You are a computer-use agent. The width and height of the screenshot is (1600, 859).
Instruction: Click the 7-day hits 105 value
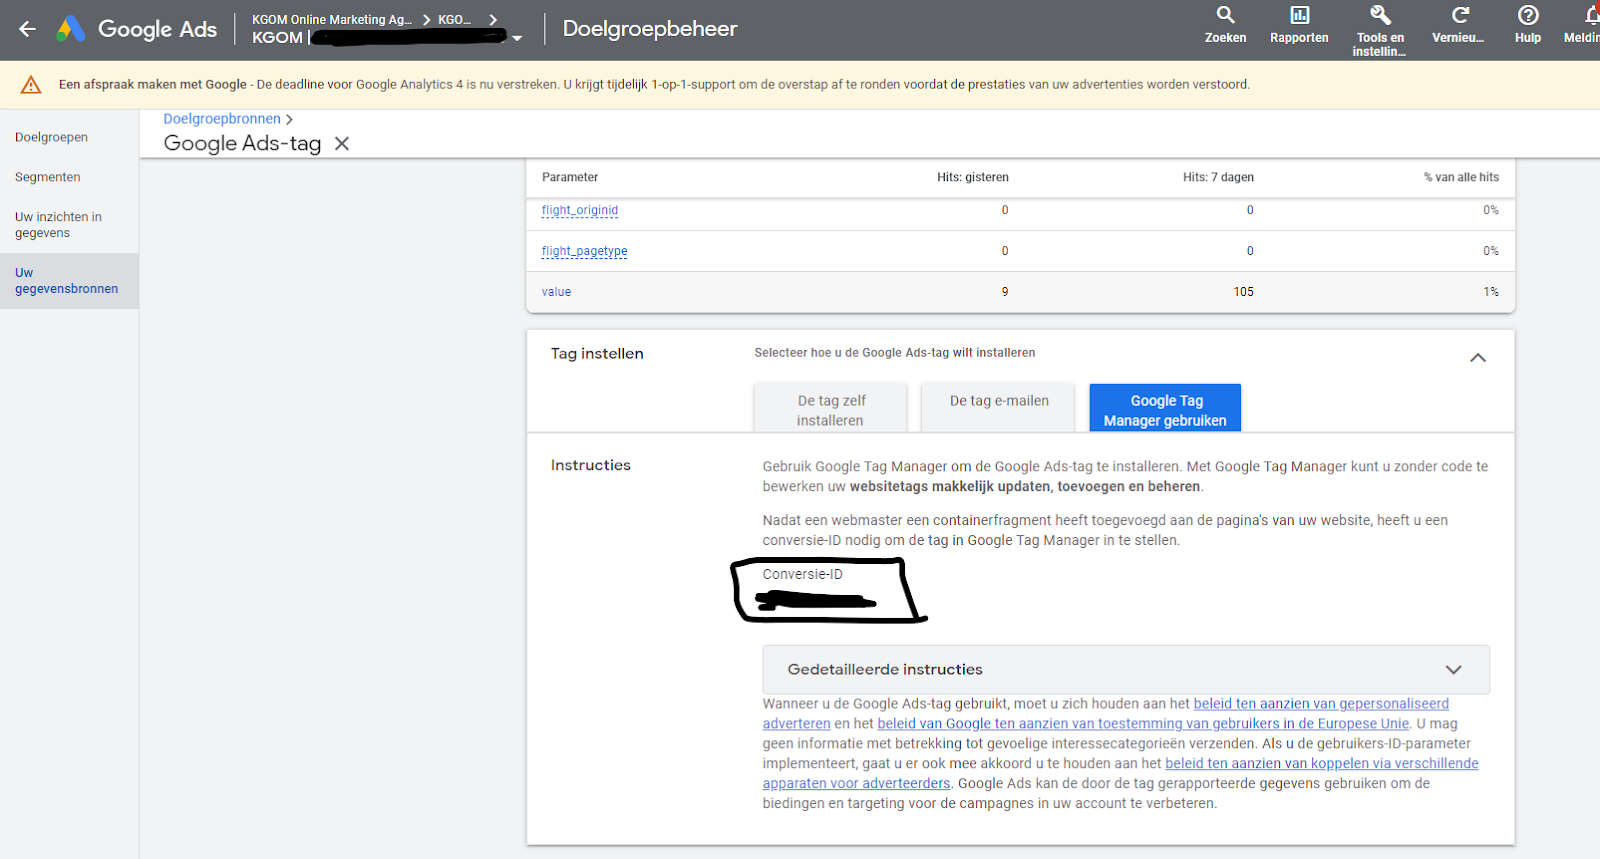coord(1243,292)
